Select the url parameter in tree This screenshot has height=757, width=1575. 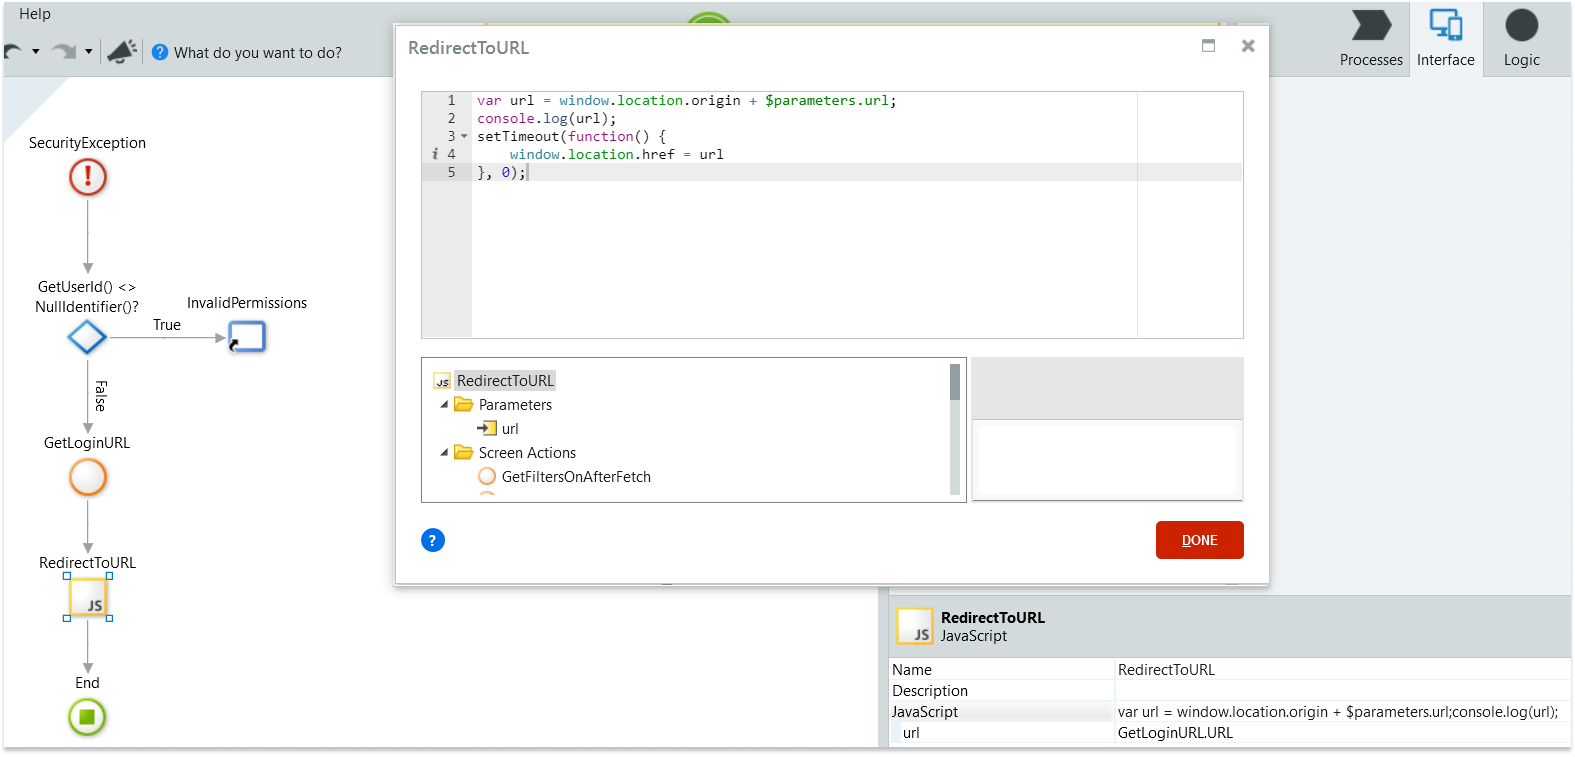(x=510, y=429)
